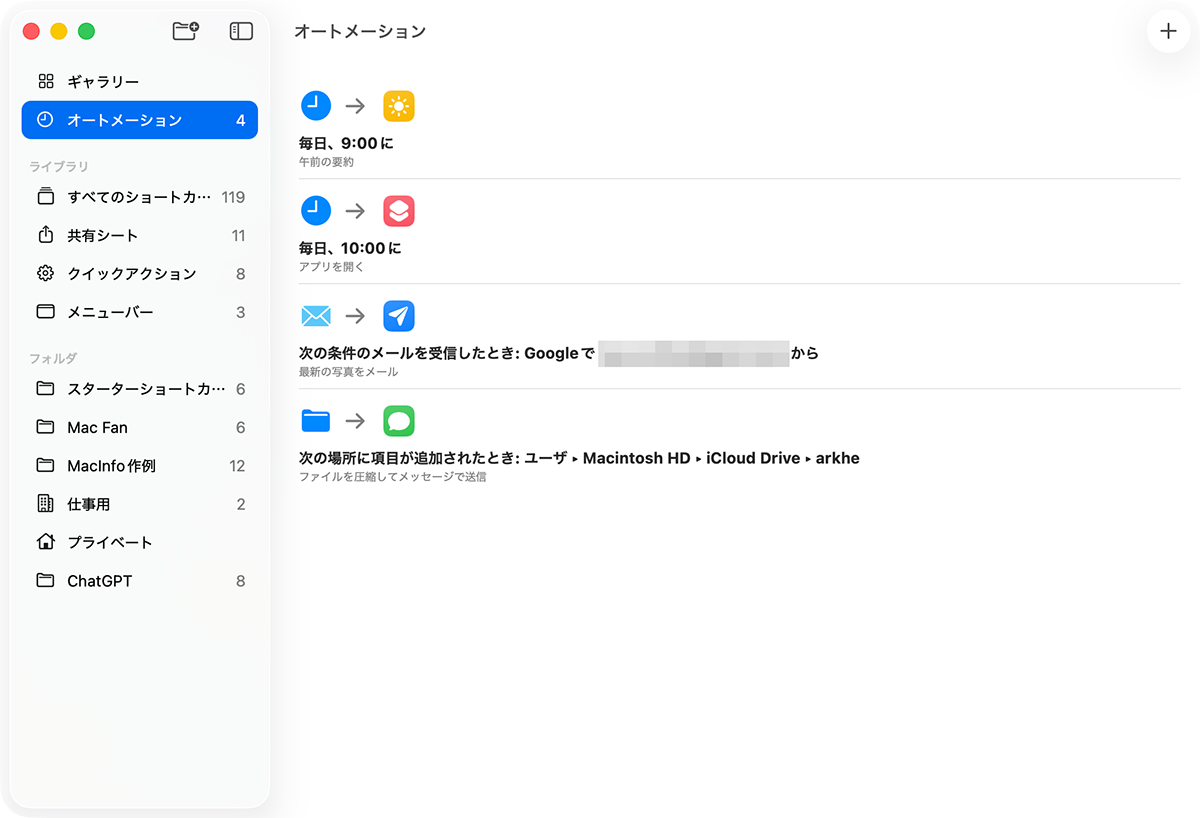Click the plus button to add automation
Screen dimensions: 1200x818
tap(1168, 31)
